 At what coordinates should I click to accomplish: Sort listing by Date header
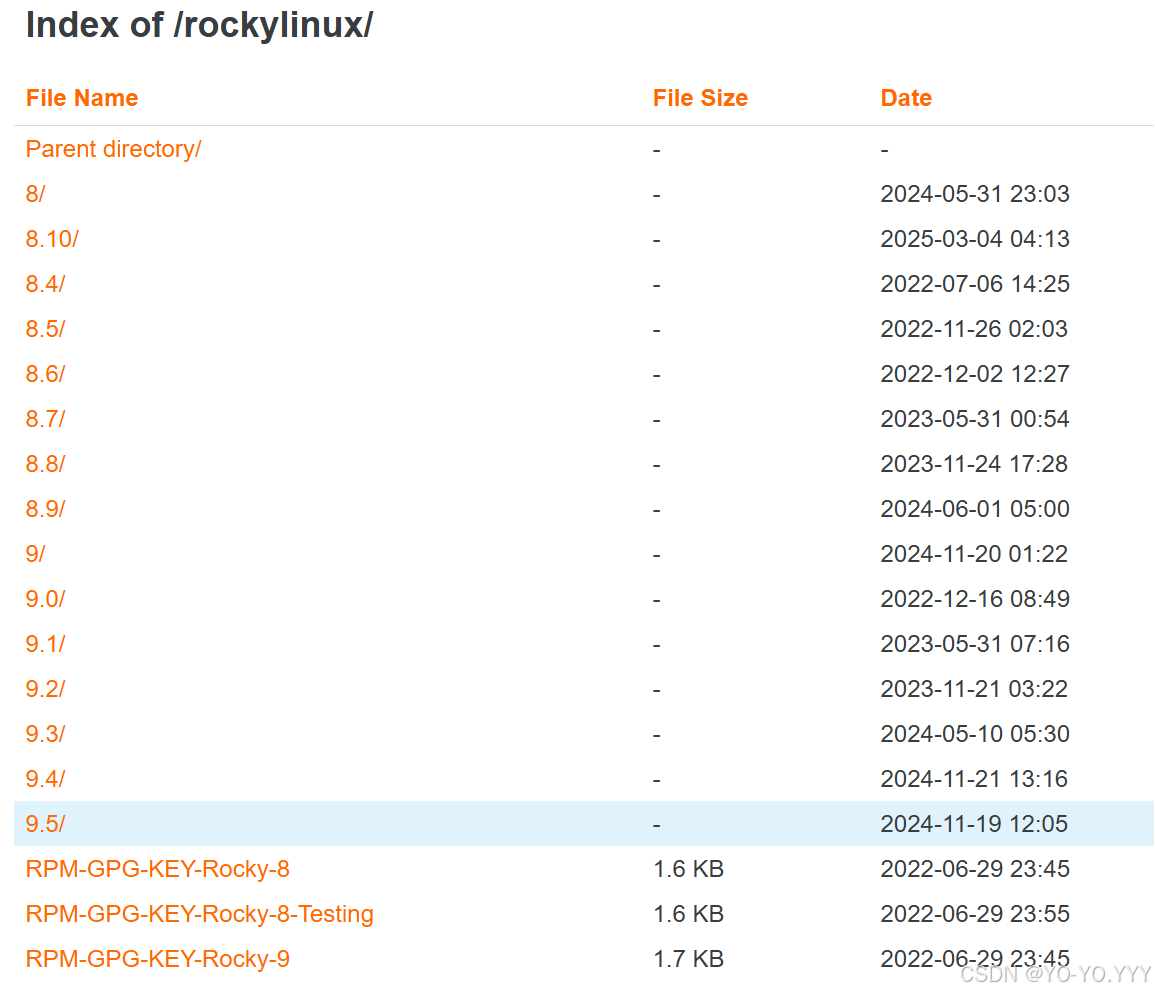pos(906,98)
